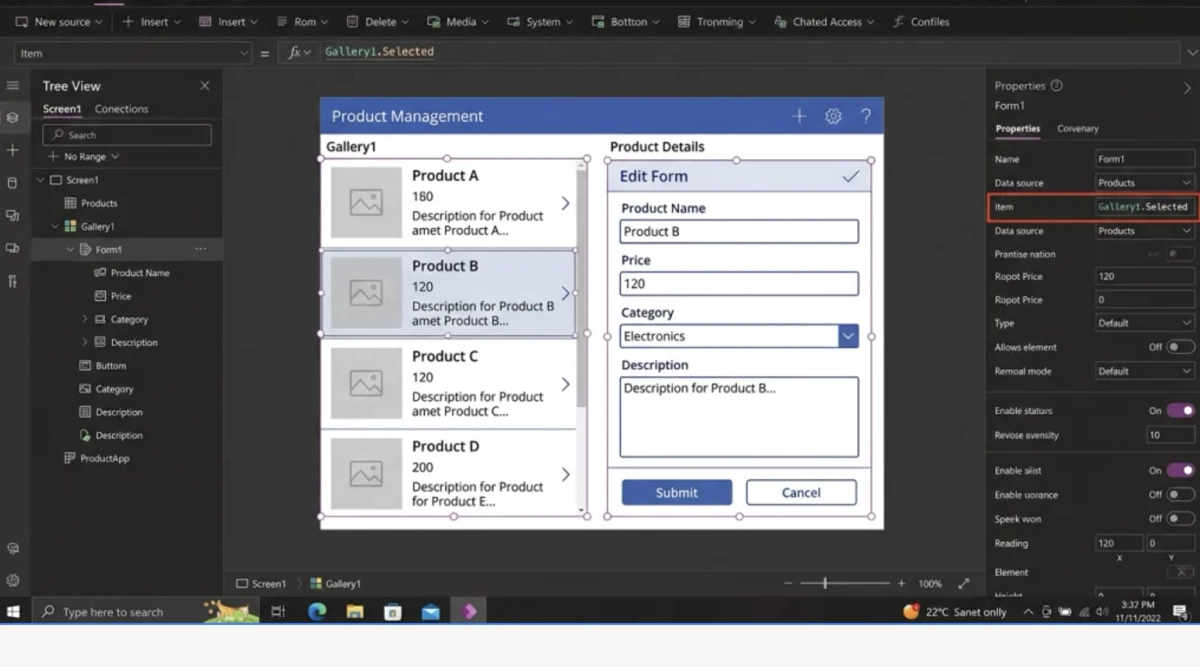Image resolution: width=1200 pixels, height=667 pixels.
Task: Toggle the Allows element switch
Action: [x=1180, y=347]
